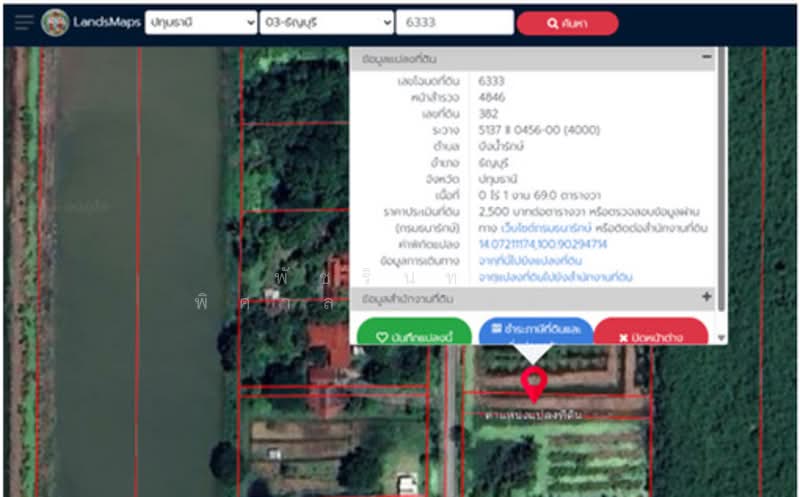Image resolution: width=800 pixels, height=497 pixels.
Task: Collapse ข้อมูลแปลงที่ดิน panel with minus icon
Action: point(707,57)
